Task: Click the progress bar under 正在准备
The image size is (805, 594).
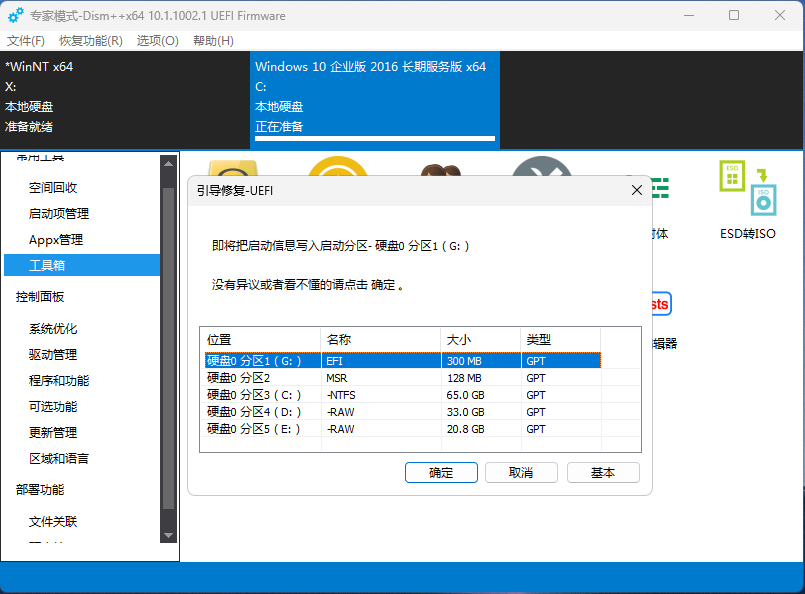Action: (x=375, y=138)
